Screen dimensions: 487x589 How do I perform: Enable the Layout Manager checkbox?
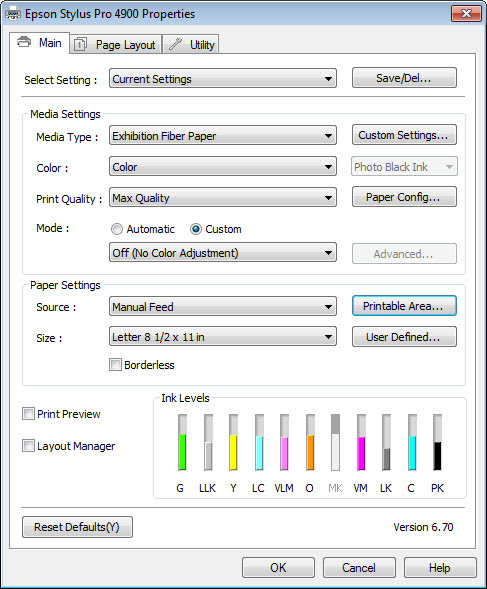pyautogui.click(x=29, y=446)
